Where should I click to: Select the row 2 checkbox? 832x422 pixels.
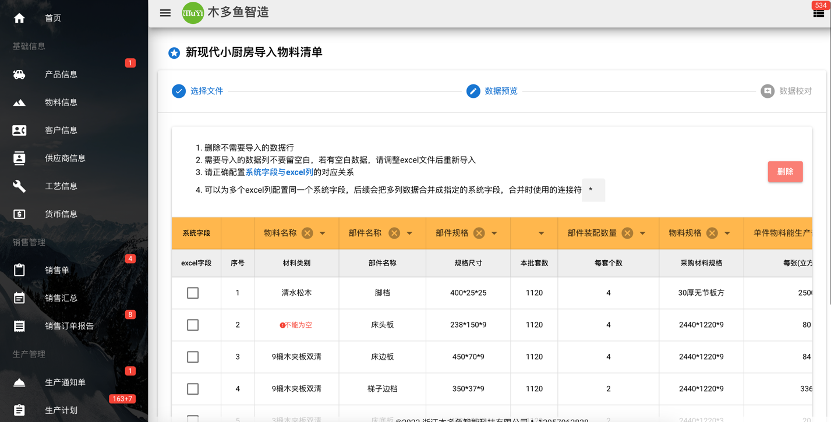pos(193,325)
